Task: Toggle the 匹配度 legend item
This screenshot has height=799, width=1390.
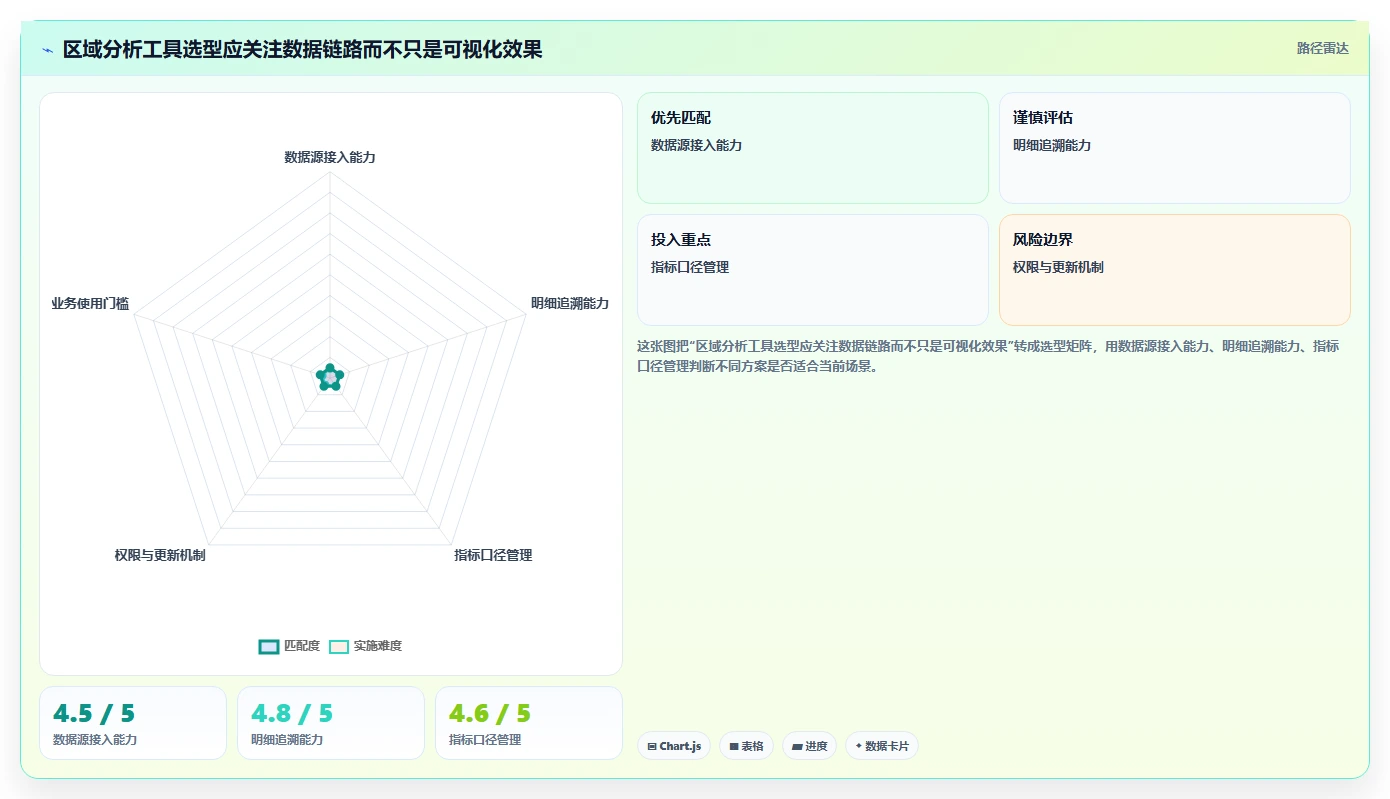Action: pos(289,646)
